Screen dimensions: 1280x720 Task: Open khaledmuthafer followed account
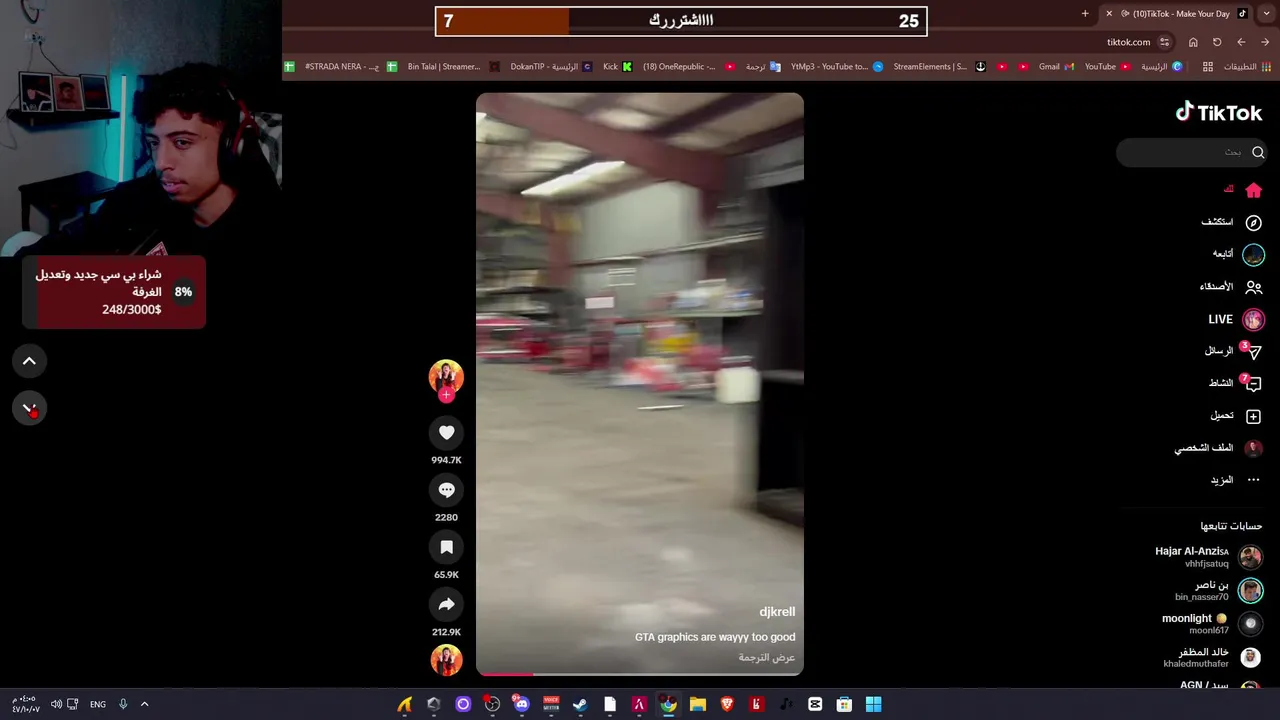point(1213,657)
